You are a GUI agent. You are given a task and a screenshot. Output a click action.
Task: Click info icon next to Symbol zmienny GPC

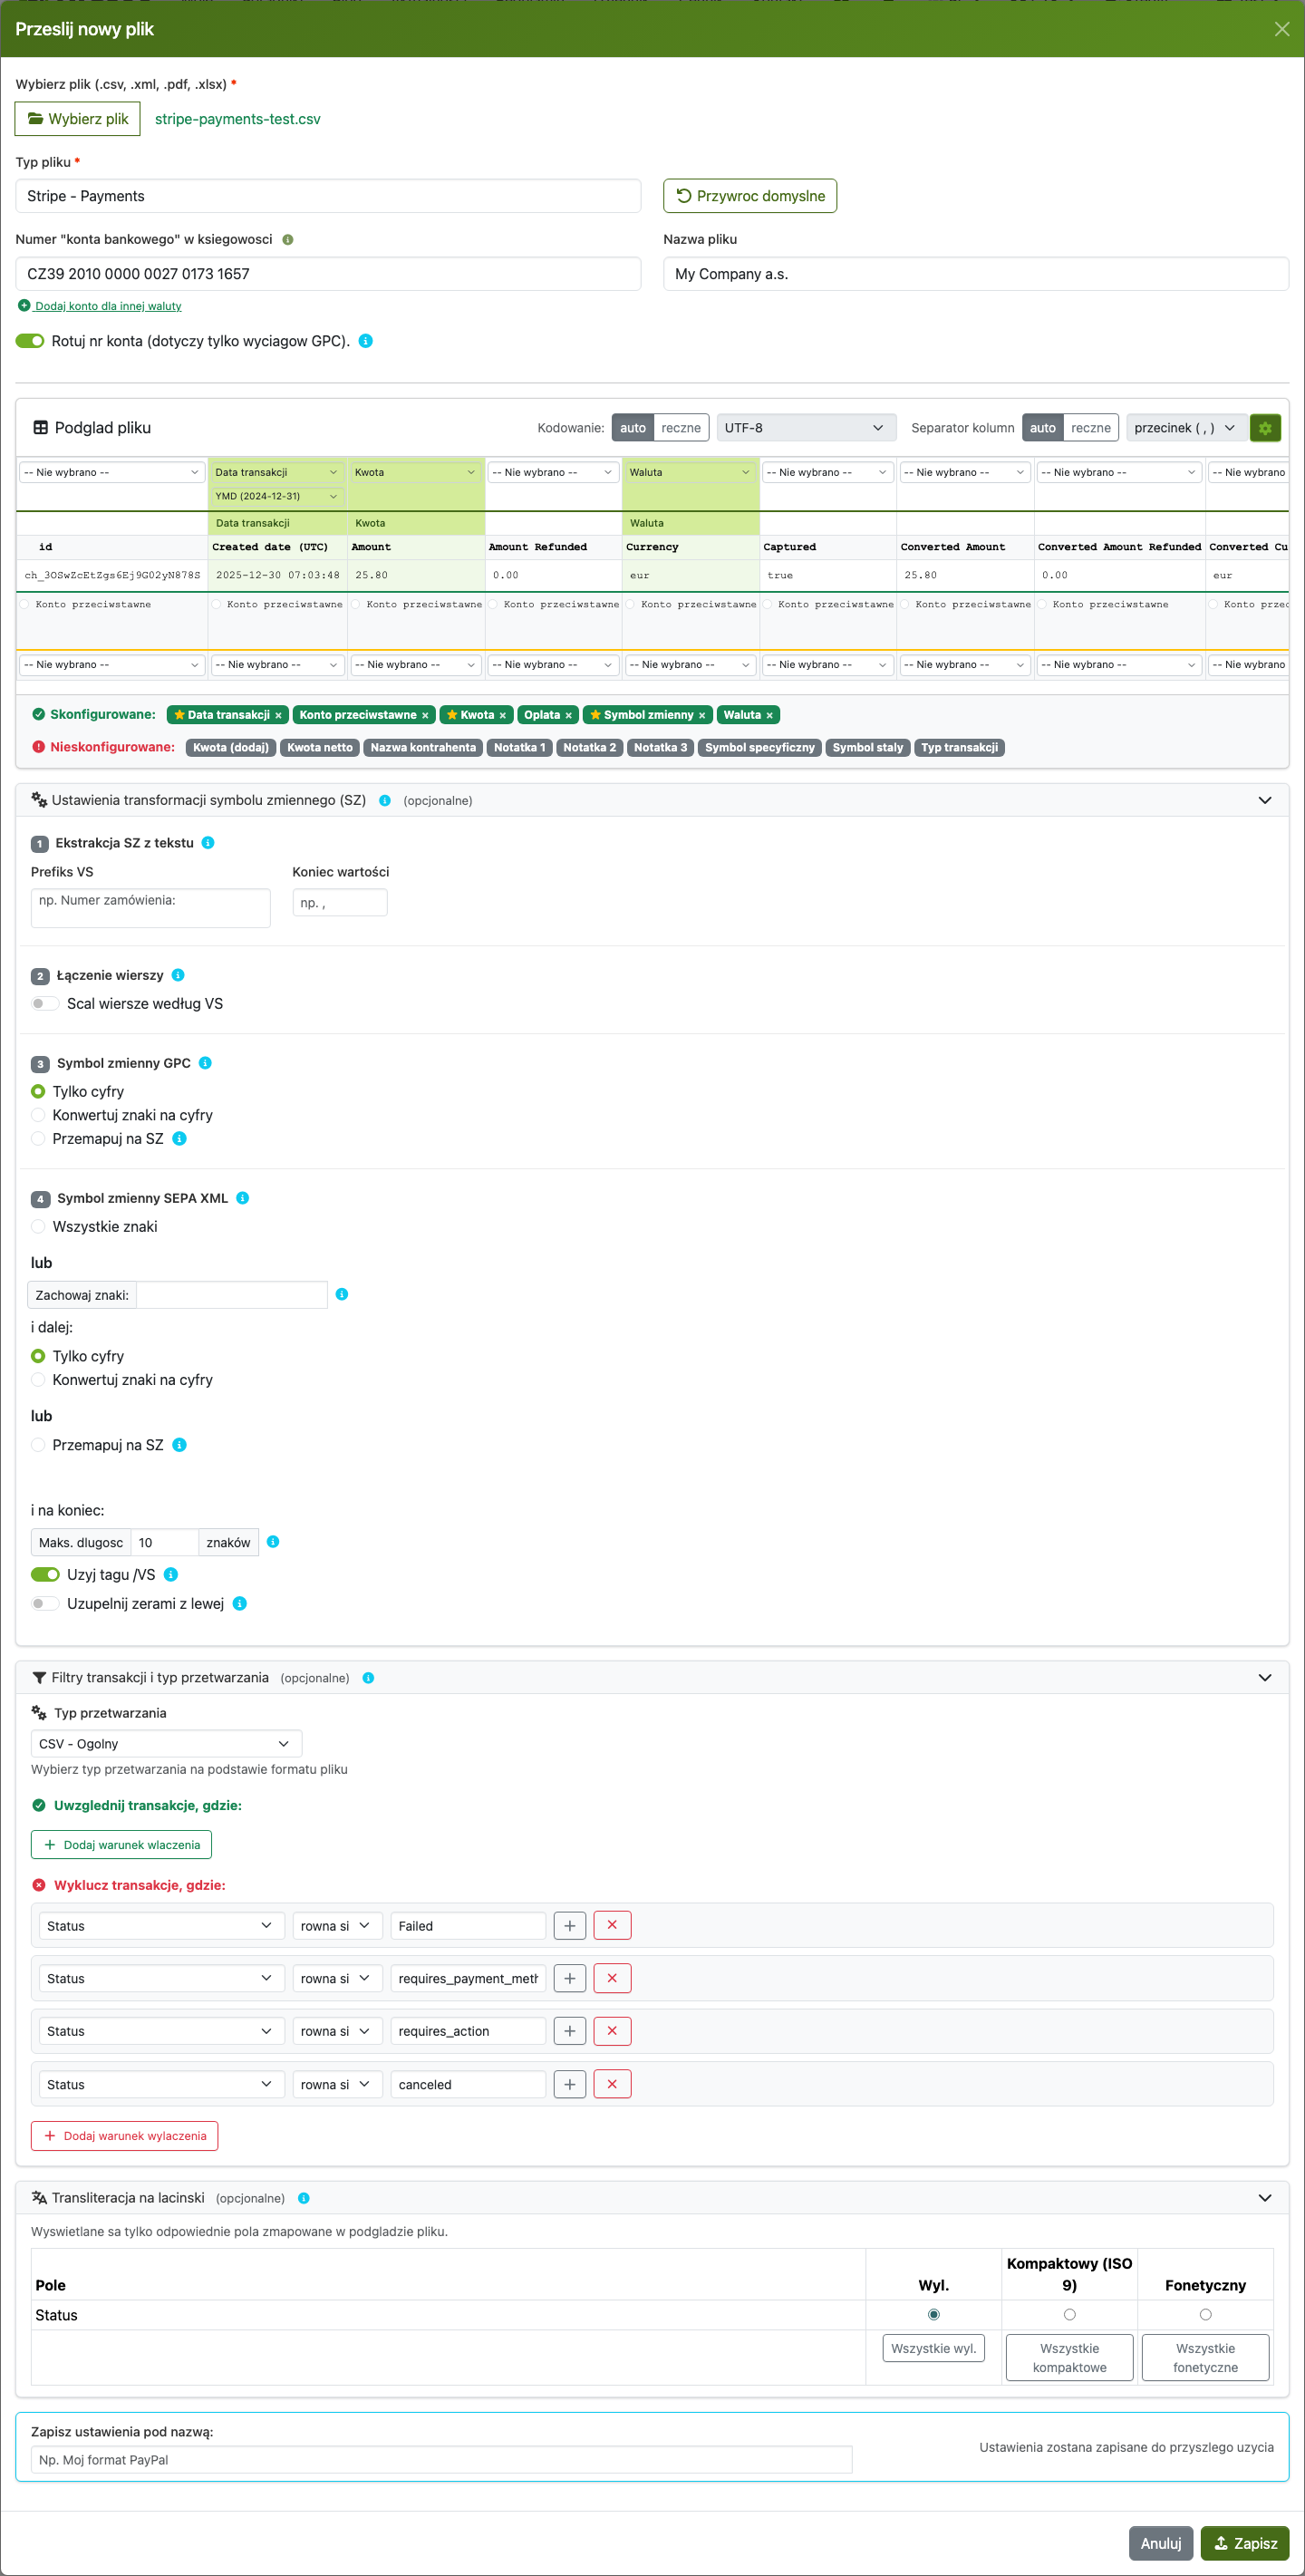205,1063
